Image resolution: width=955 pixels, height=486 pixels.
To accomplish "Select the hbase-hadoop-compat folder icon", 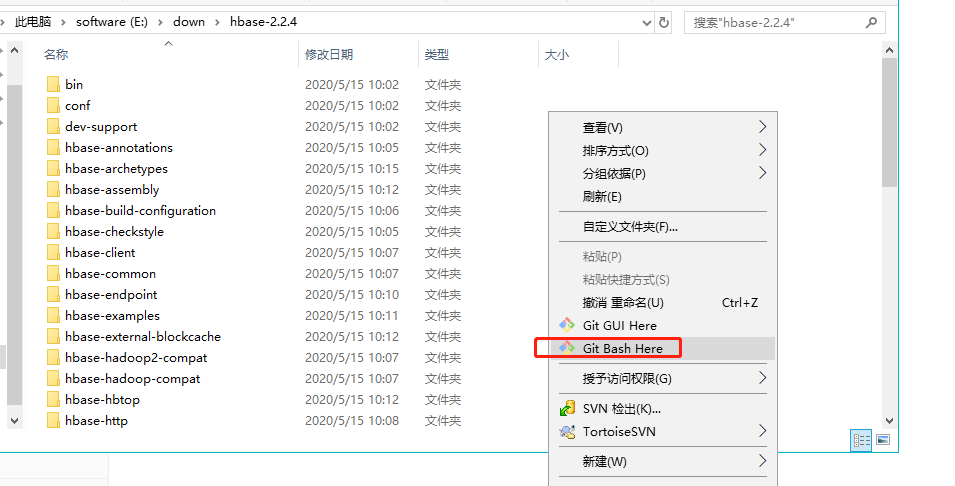I will point(53,378).
